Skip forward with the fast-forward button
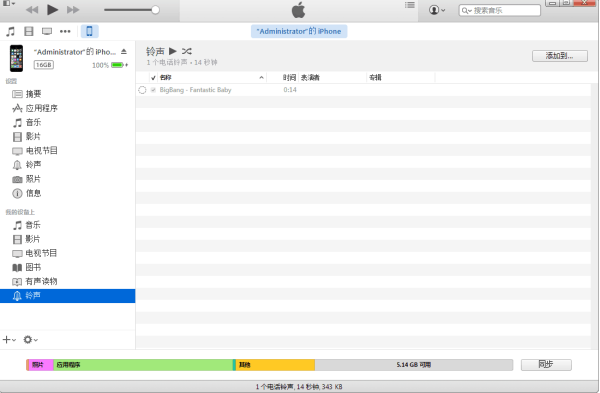The image size is (600, 393). click(73, 10)
